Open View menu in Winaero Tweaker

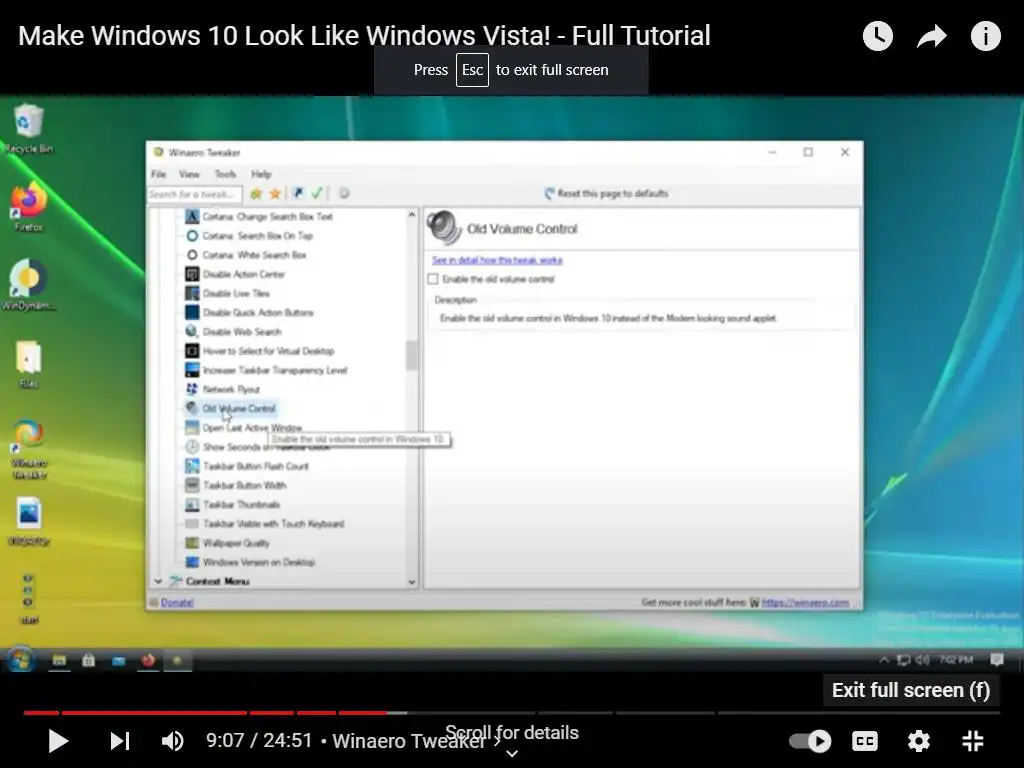189,174
